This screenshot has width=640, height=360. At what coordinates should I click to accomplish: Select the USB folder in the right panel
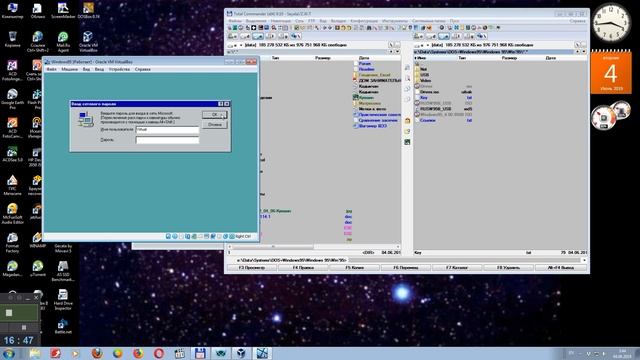[x=424, y=75]
